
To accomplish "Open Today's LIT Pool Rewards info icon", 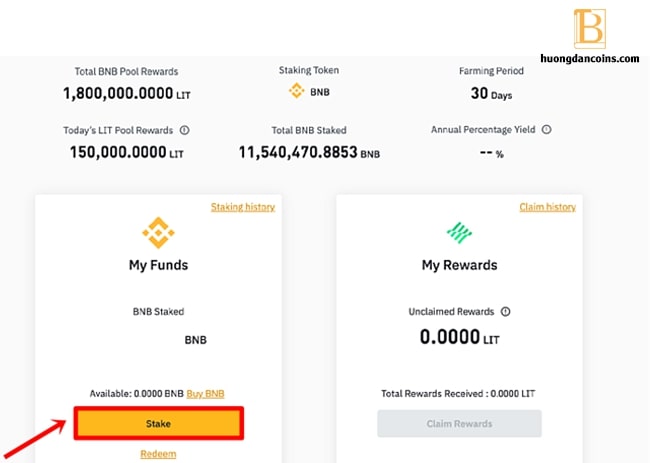I will click(184, 131).
